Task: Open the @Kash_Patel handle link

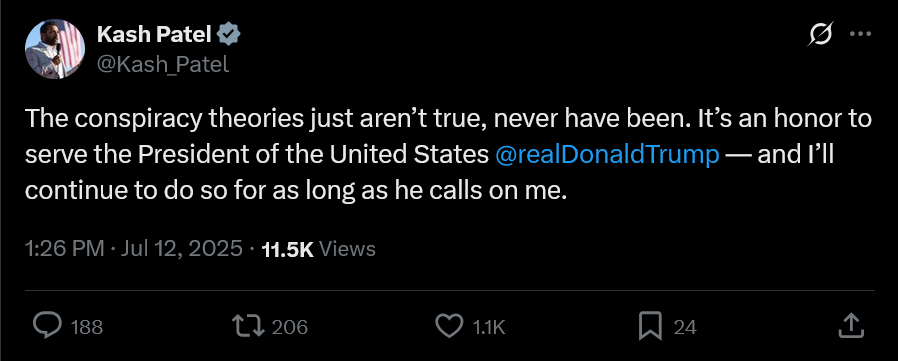Action: (x=163, y=64)
